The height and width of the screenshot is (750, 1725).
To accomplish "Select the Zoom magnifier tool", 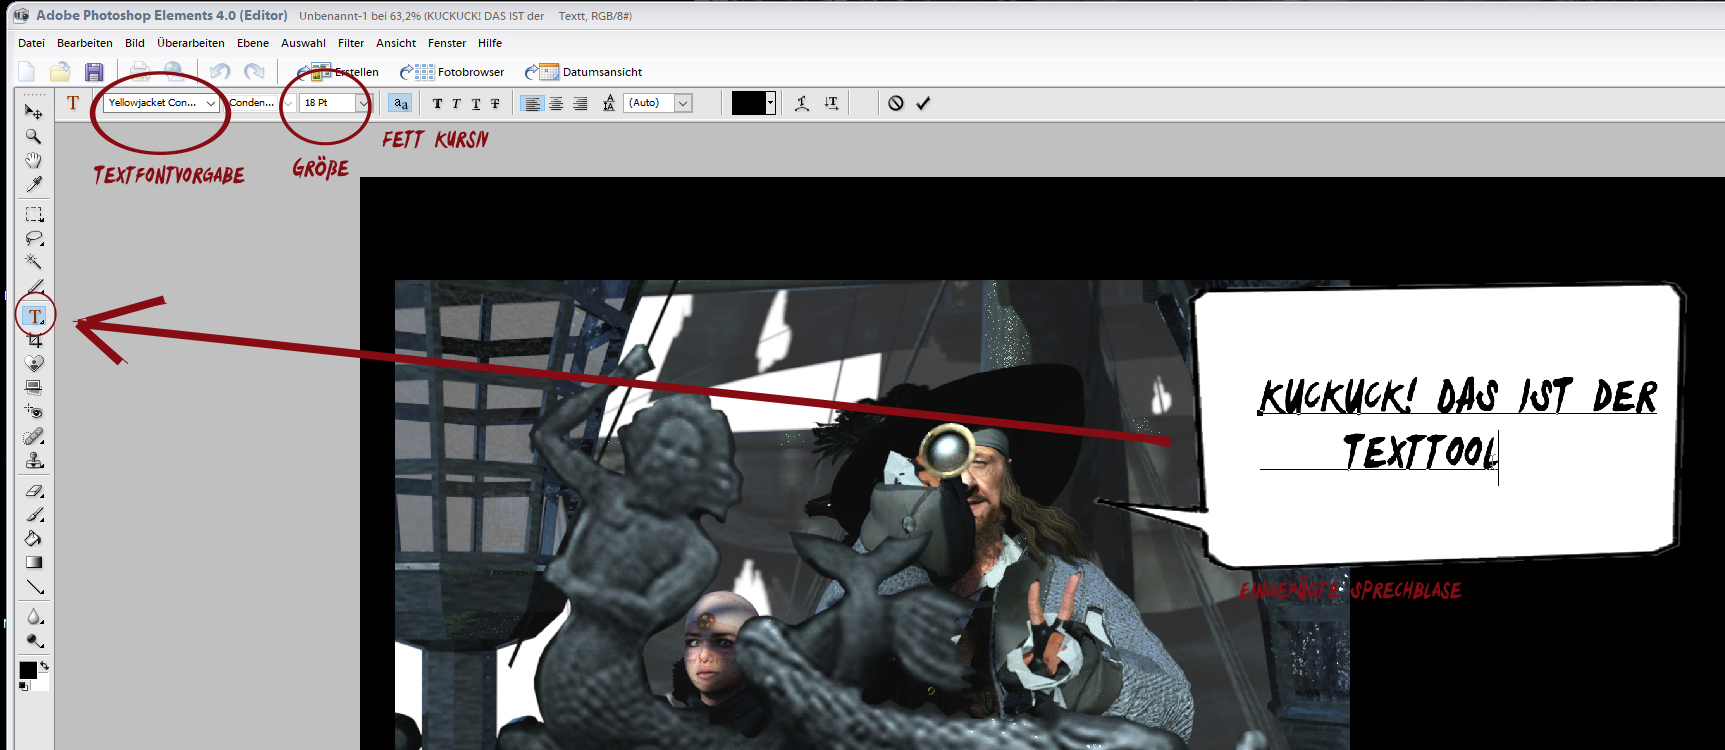I will [34, 136].
